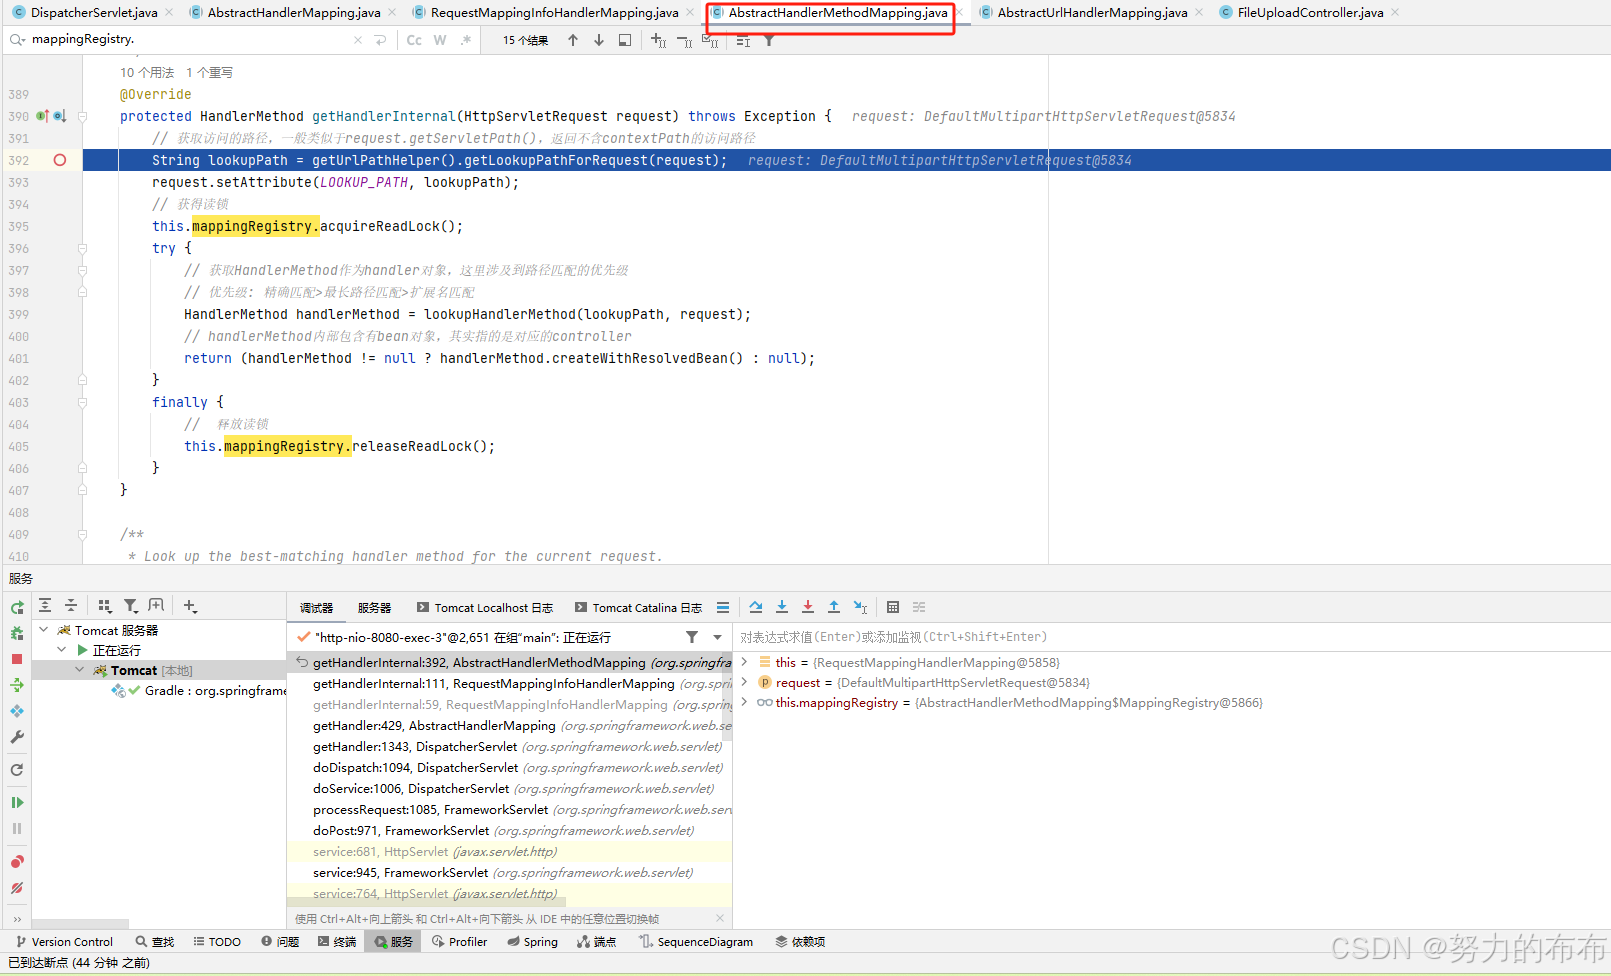Viewport: 1611px width, 976px height.
Task: Resume program from the left debug sidebar
Action: pos(17,802)
